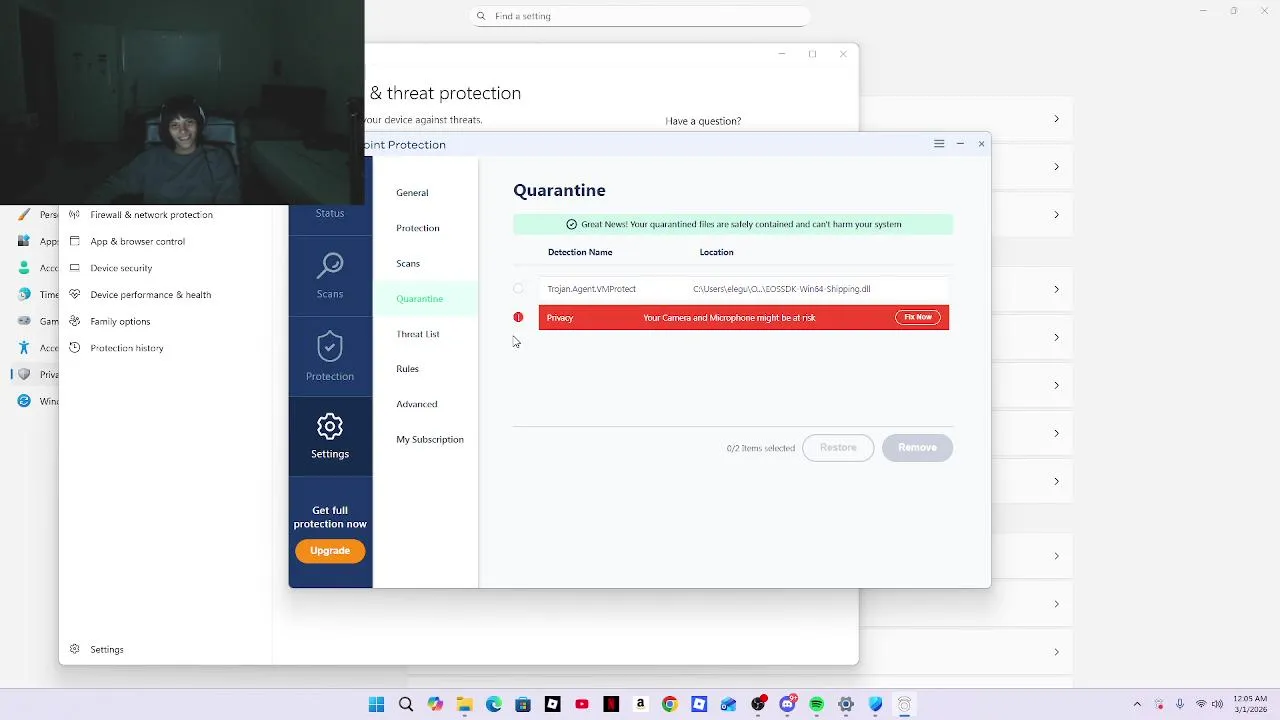Open Device security in Windows Security

[121, 268]
